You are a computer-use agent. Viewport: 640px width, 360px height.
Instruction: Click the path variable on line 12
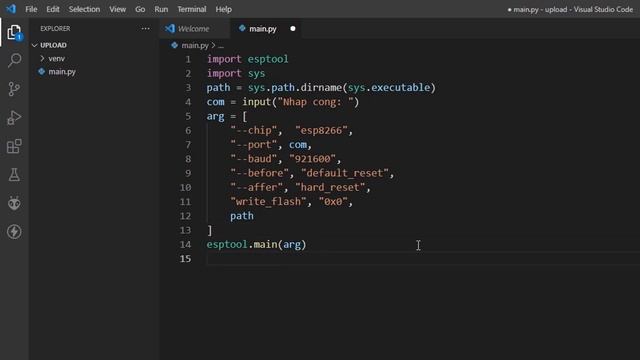click(x=242, y=216)
